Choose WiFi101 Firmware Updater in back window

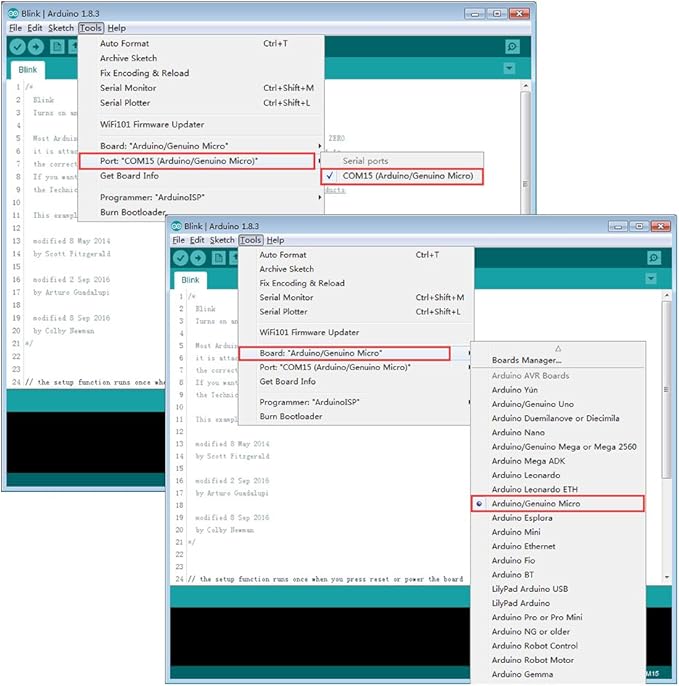[x=201, y=125]
